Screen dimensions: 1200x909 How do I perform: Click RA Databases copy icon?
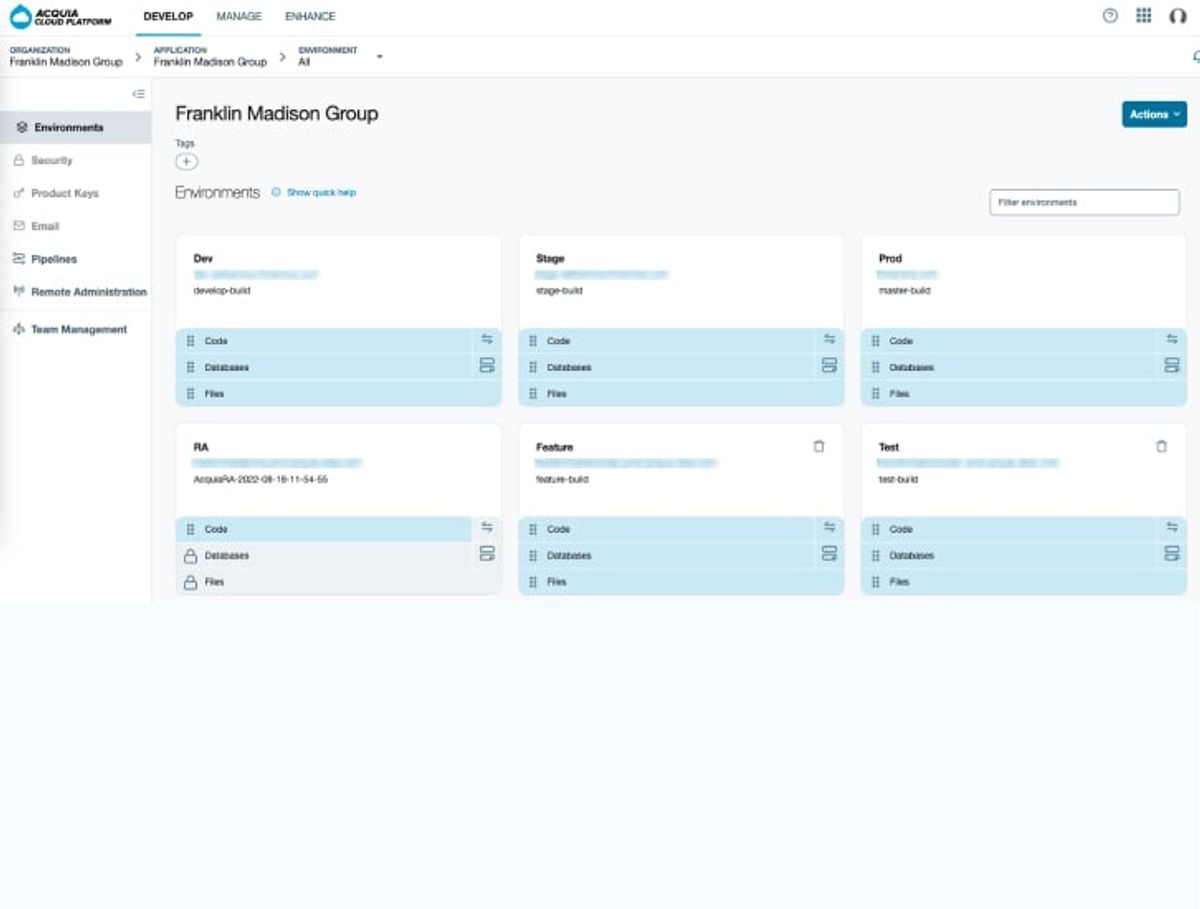[487, 554]
